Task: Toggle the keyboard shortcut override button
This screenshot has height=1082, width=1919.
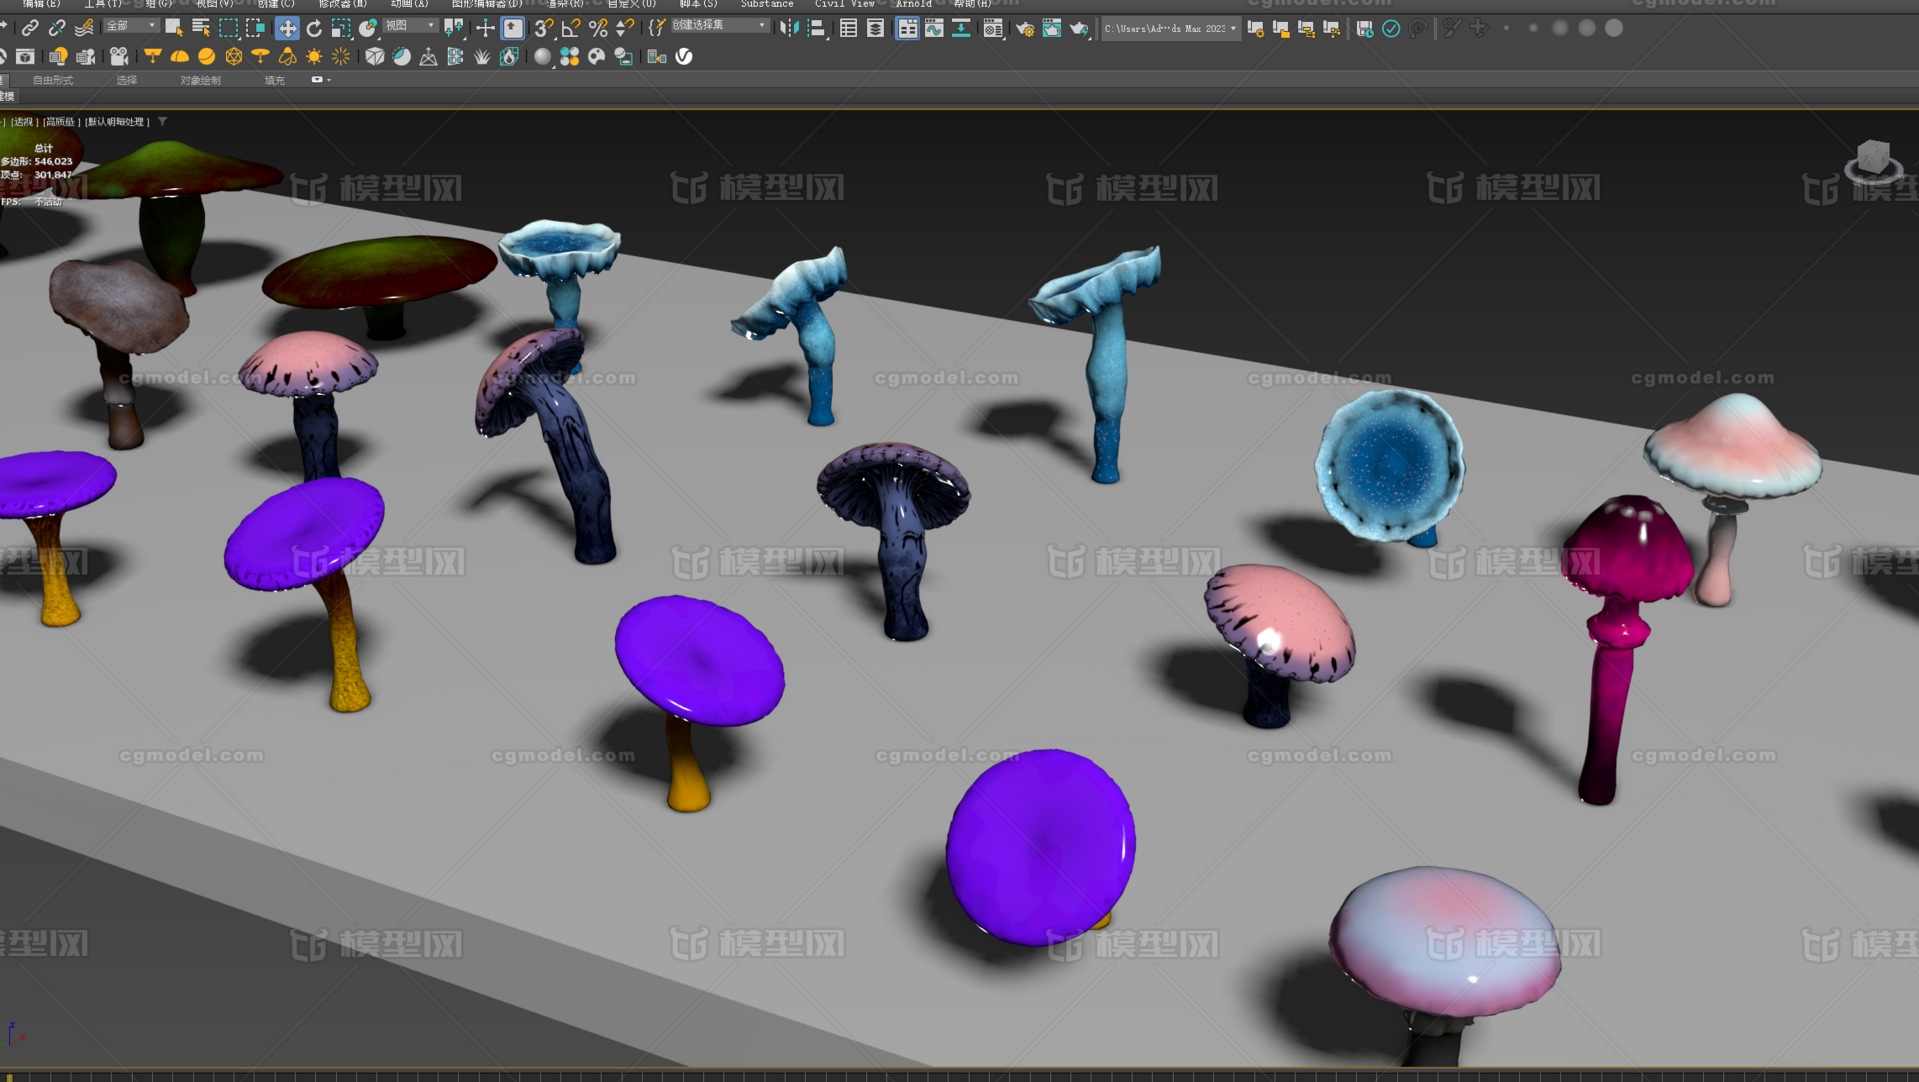Action: [x=513, y=28]
